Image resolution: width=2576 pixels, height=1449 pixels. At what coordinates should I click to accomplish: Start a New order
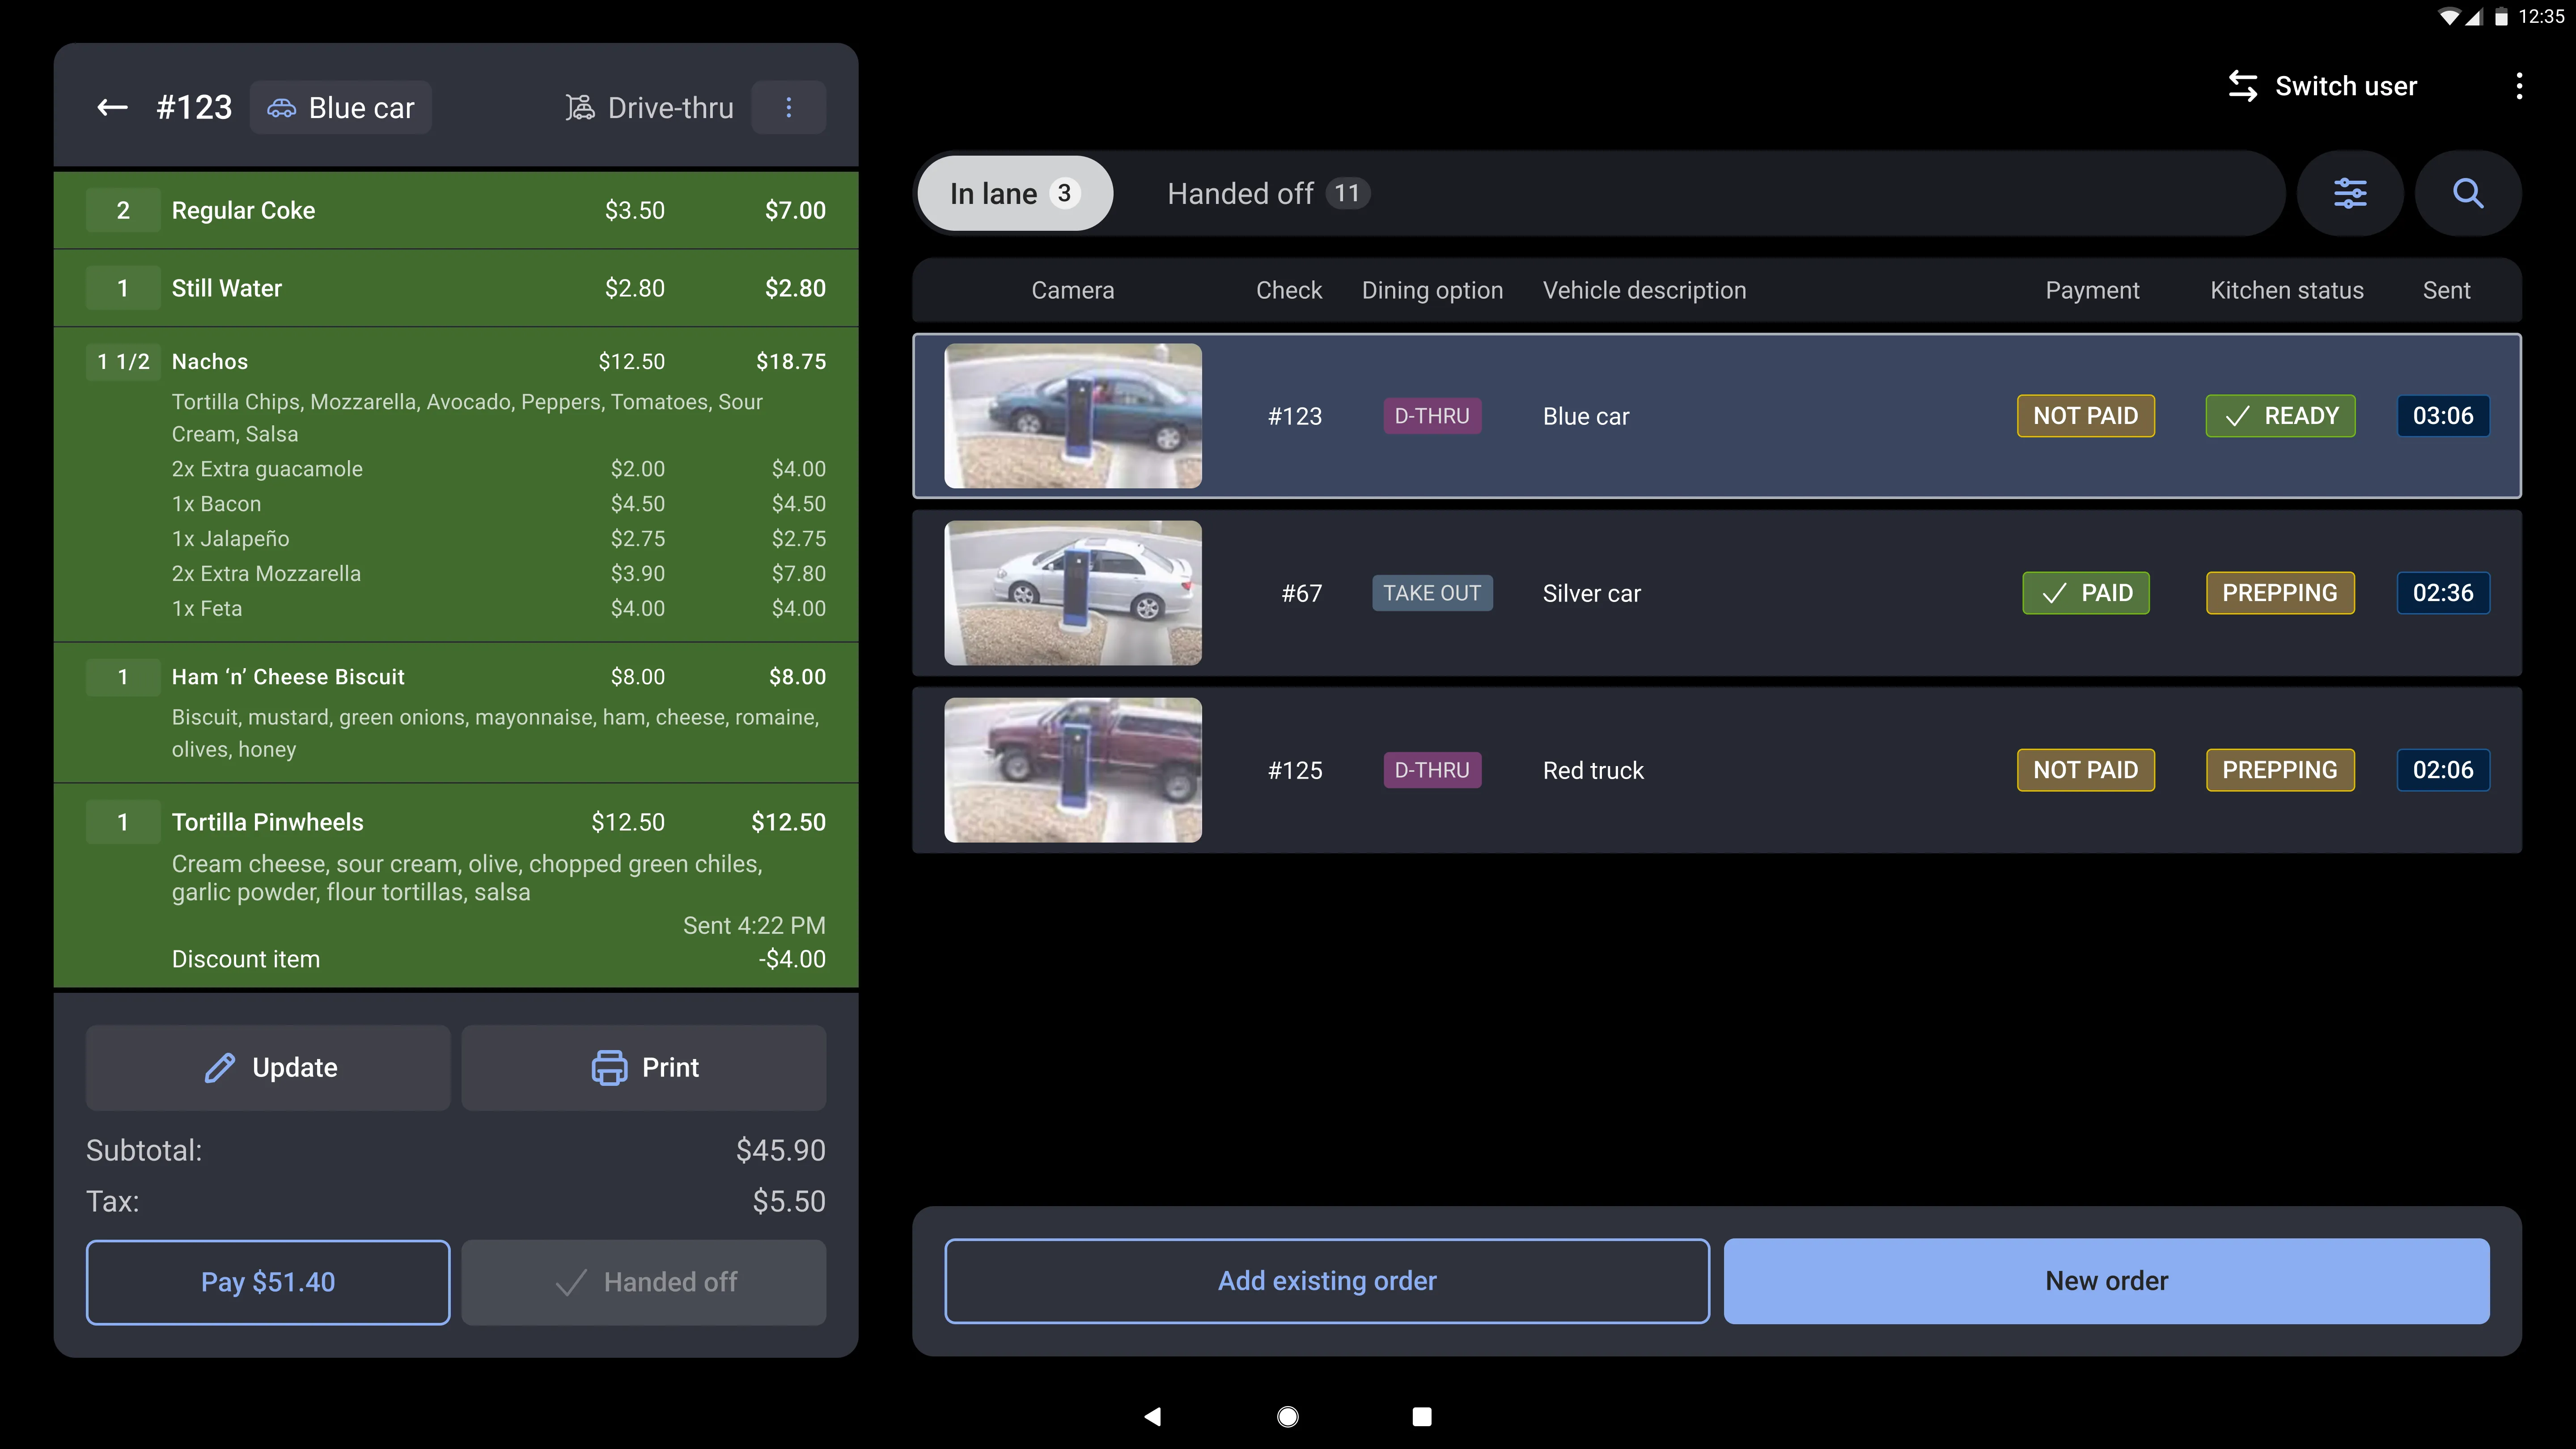[2106, 1281]
